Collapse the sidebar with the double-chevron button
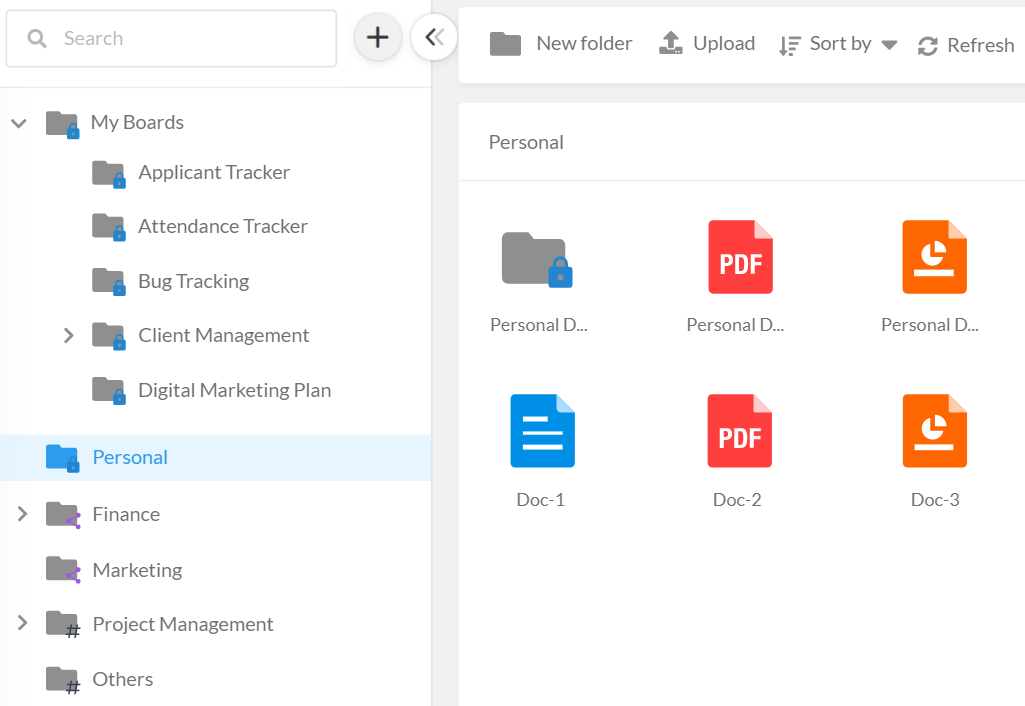Screen dimensions: 1025x706 tap(433, 35)
